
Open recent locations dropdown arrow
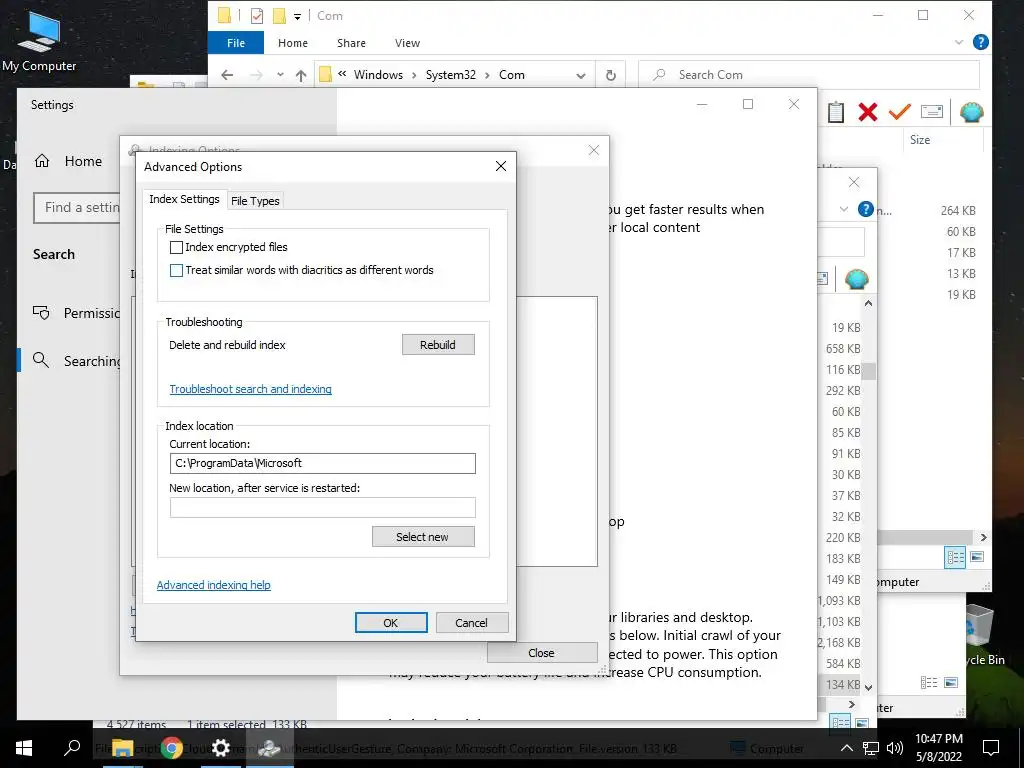point(280,75)
